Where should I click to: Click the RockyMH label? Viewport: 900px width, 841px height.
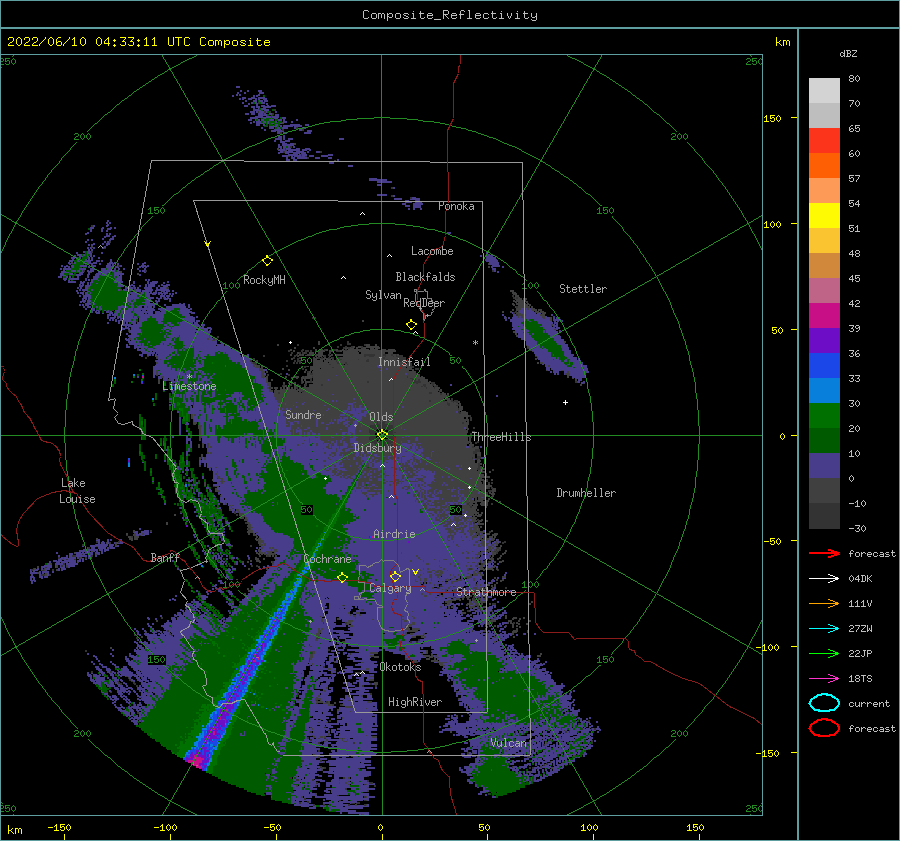coord(264,280)
